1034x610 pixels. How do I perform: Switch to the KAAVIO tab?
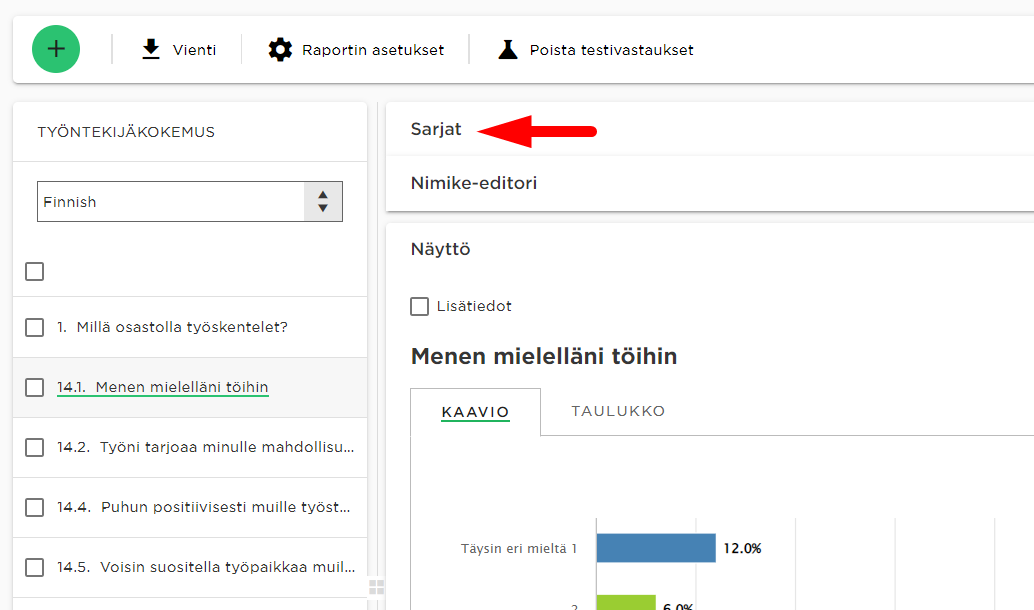tap(475, 412)
